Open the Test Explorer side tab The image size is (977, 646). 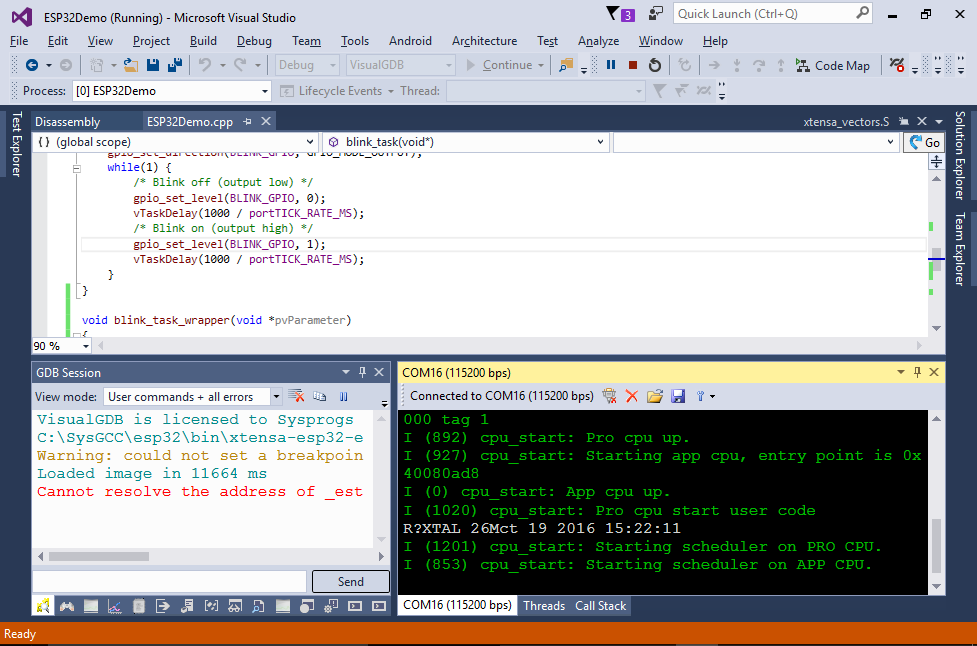coord(16,145)
